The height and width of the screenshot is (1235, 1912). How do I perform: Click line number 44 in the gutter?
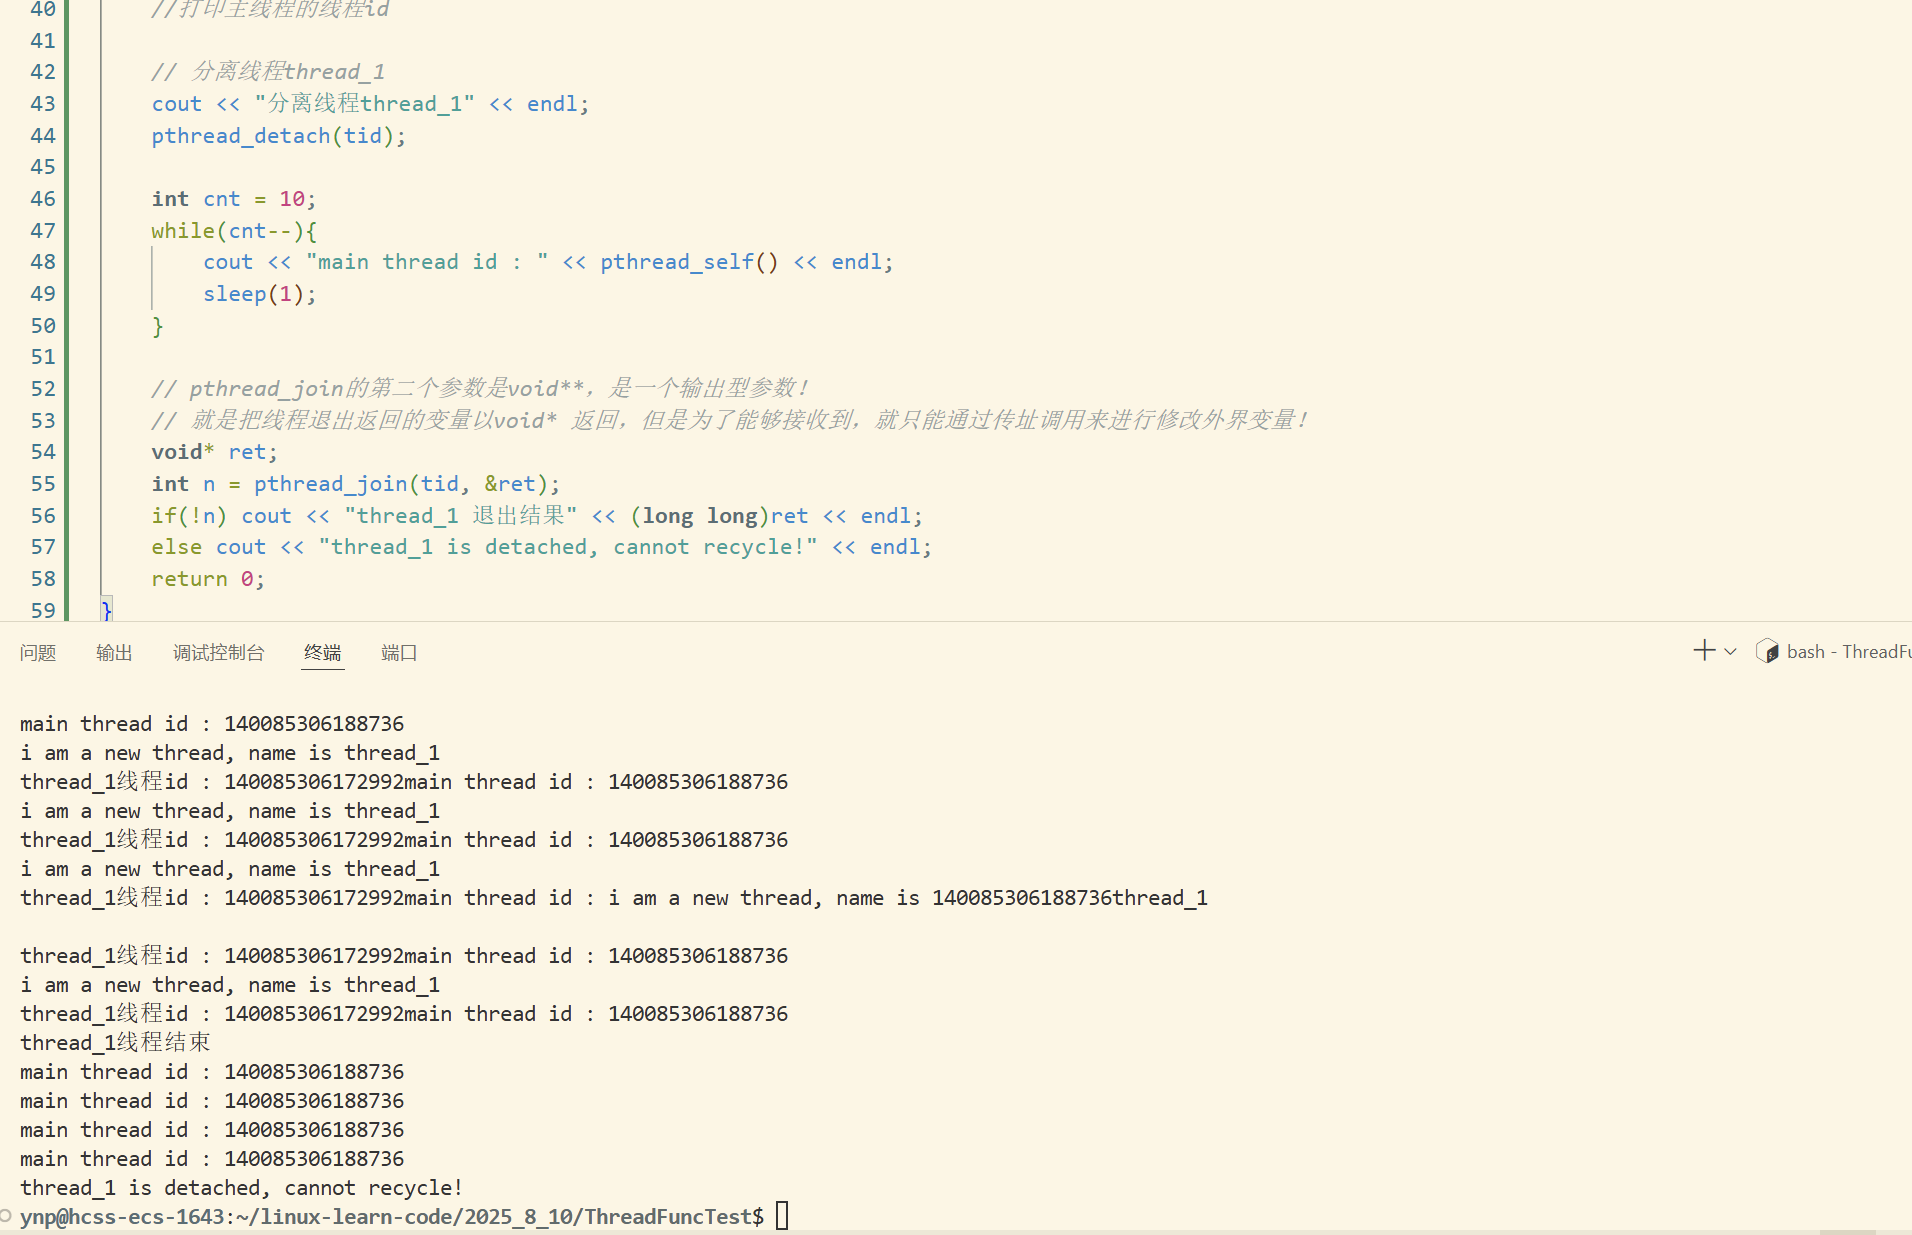[43, 136]
